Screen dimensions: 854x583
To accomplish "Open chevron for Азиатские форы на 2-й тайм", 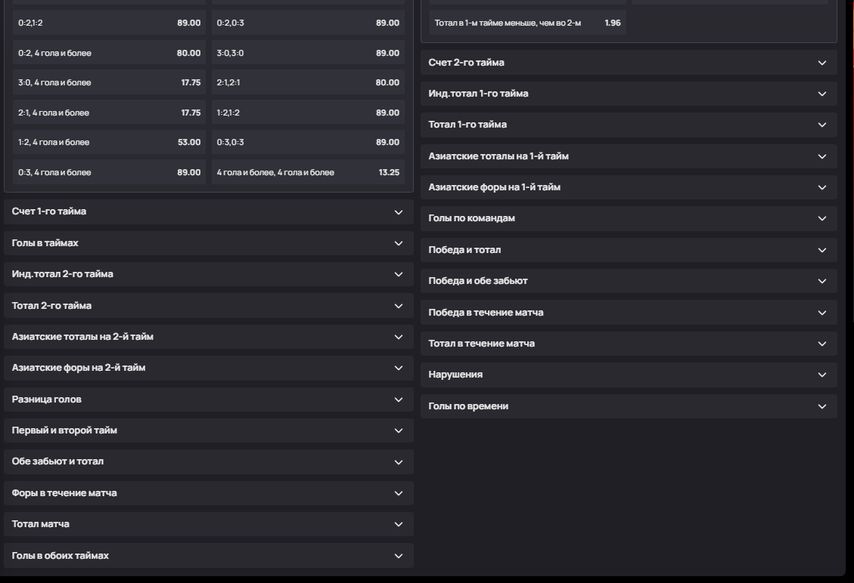I will click(399, 368).
